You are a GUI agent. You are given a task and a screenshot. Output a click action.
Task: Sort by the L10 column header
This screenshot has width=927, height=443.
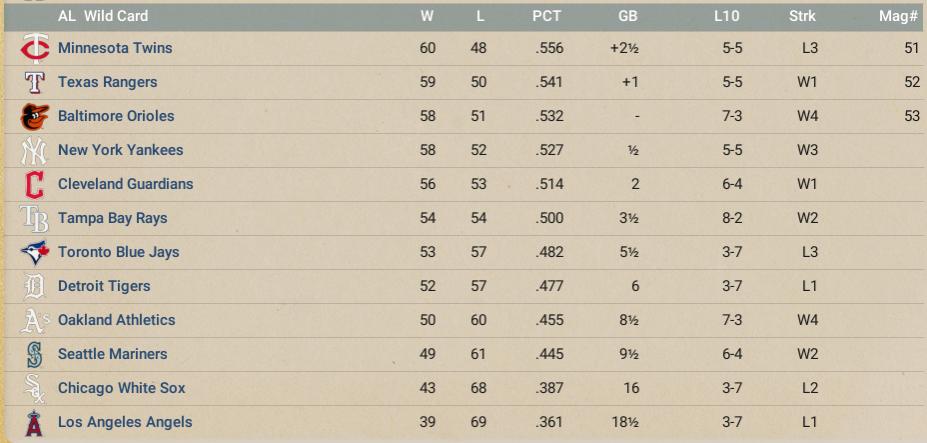[x=728, y=16]
